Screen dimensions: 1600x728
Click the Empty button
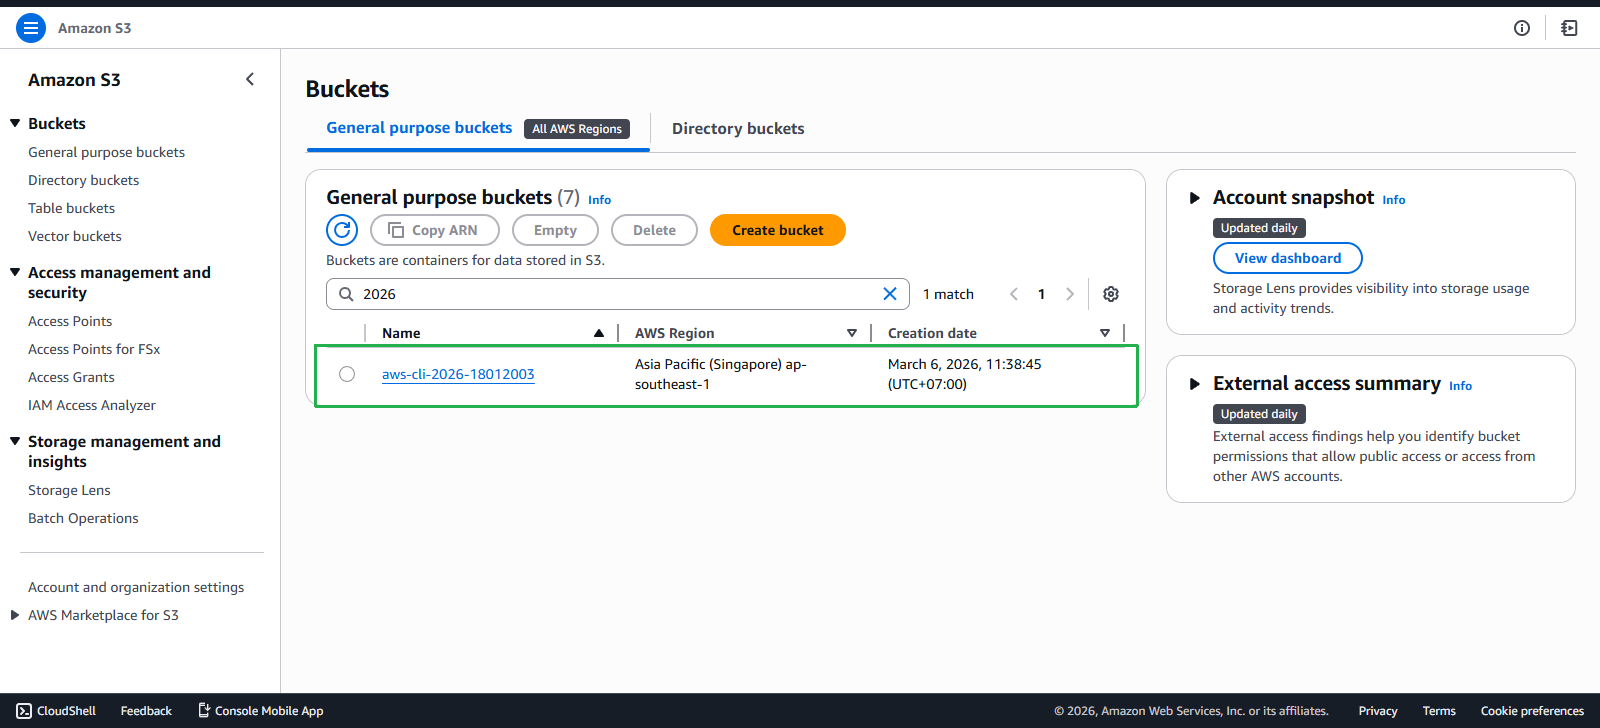pos(555,230)
